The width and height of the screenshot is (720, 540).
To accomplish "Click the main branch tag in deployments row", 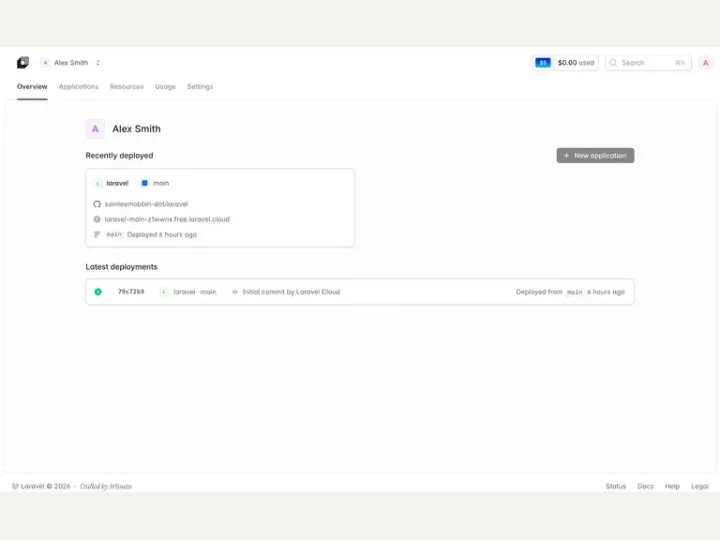I will (574, 292).
